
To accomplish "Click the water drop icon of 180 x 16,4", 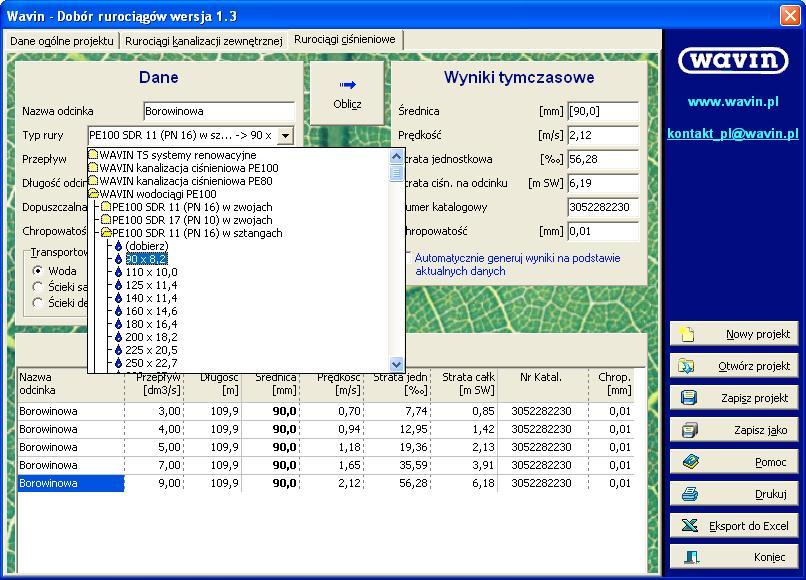I will tap(118, 324).
